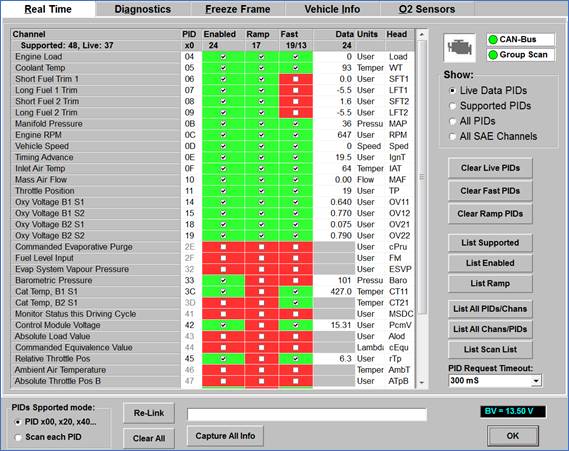Switch to the Diagnostics tab

[x=143, y=9]
